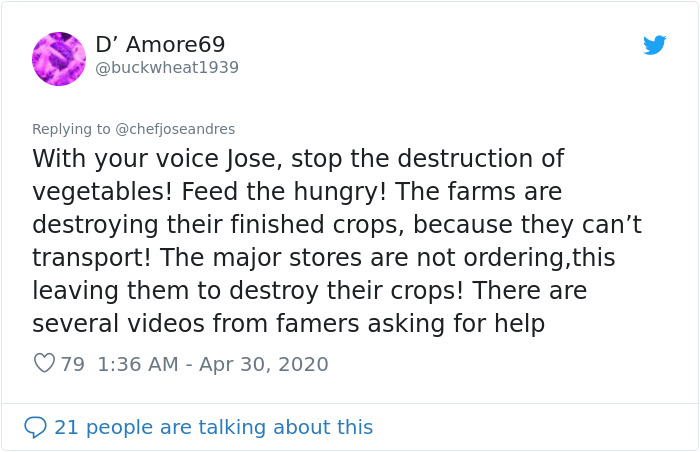
Task: Click the @buckwheat1939 handle
Action: pos(167,68)
